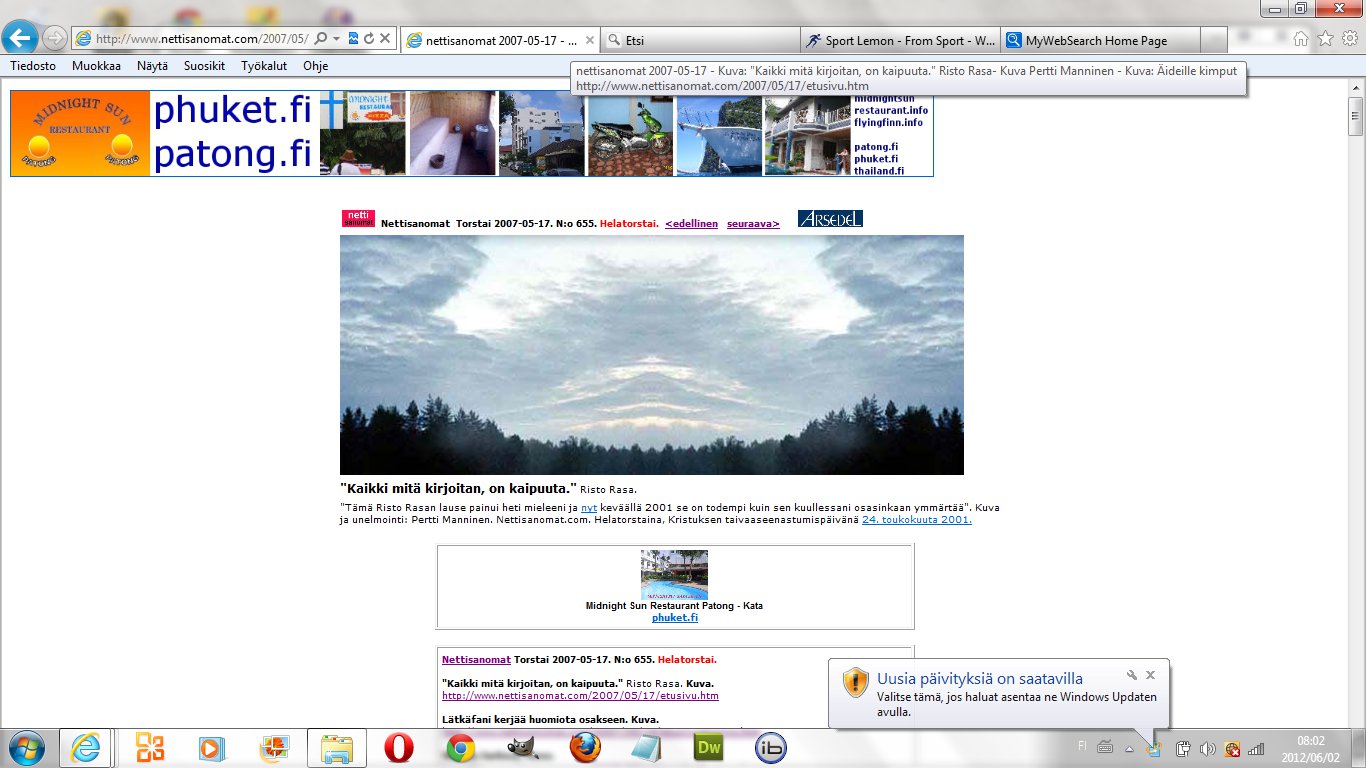Click the mirrored sky landscape image
1366x768 pixels.
(651, 354)
